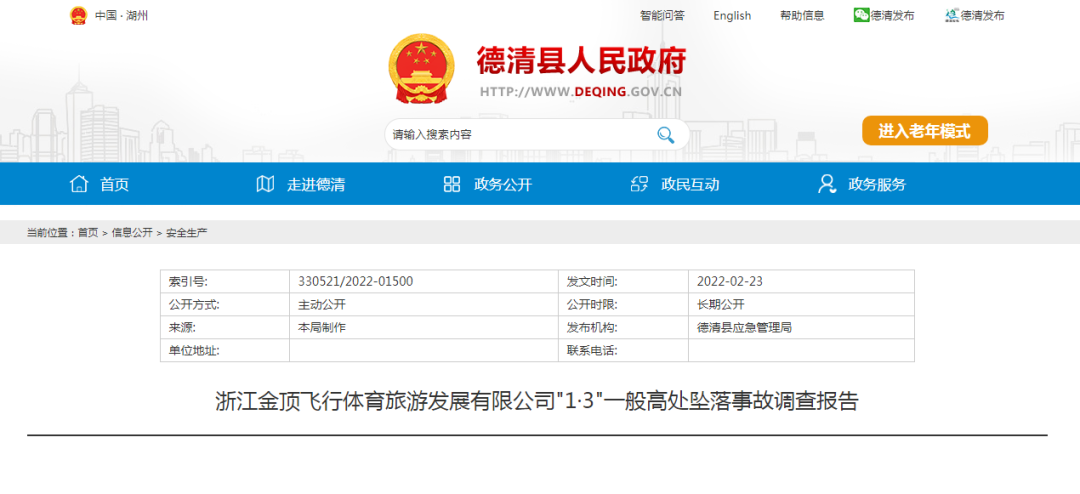This screenshot has width=1080, height=494.
Task: Click the map icon beside 走进德清
Action: click(265, 184)
